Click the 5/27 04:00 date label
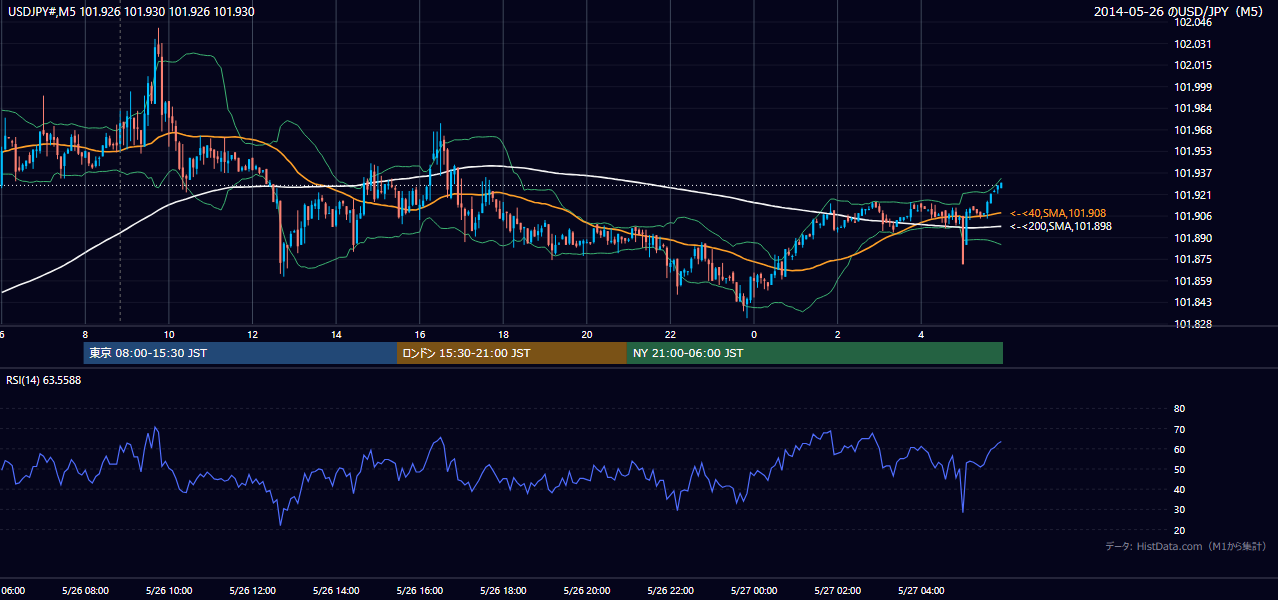The height and width of the screenshot is (600, 1278). pos(921,591)
